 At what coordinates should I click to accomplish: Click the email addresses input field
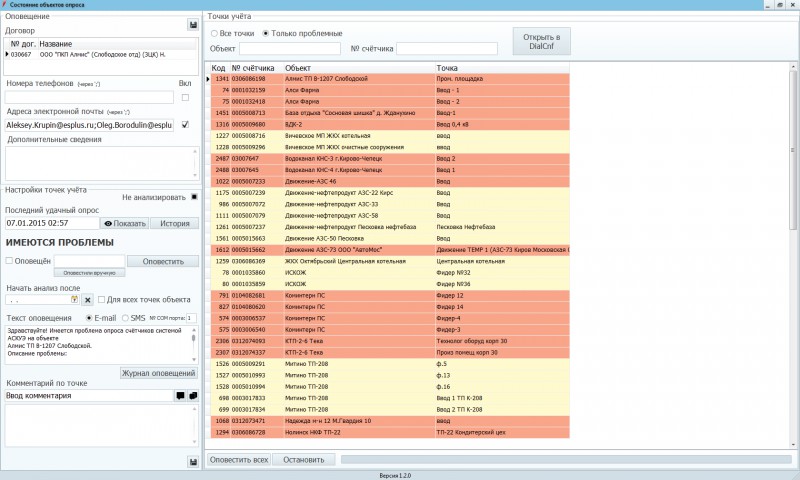tap(89, 125)
